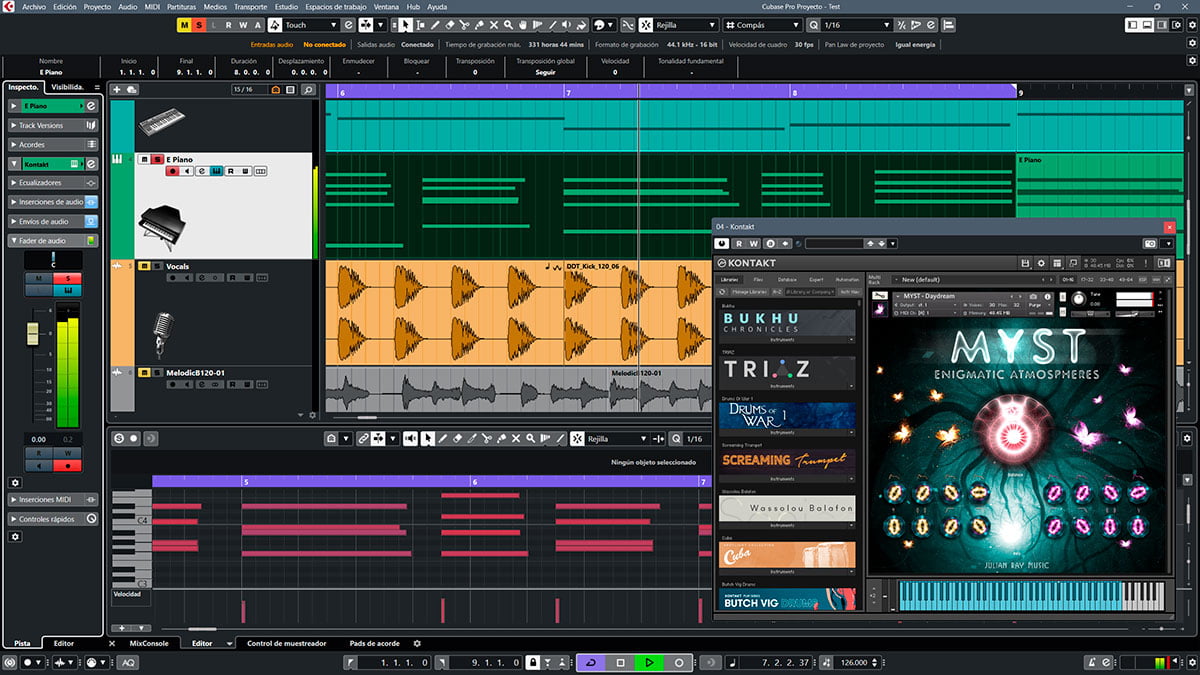The width and height of the screenshot is (1200, 675).
Task: Open the Hub logo at top left
Action: (x=10, y=6)
